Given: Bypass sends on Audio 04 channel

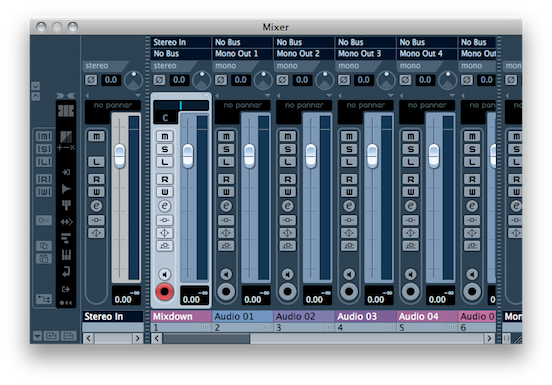Looking at the screenshot, I should (x=410, y=246).
